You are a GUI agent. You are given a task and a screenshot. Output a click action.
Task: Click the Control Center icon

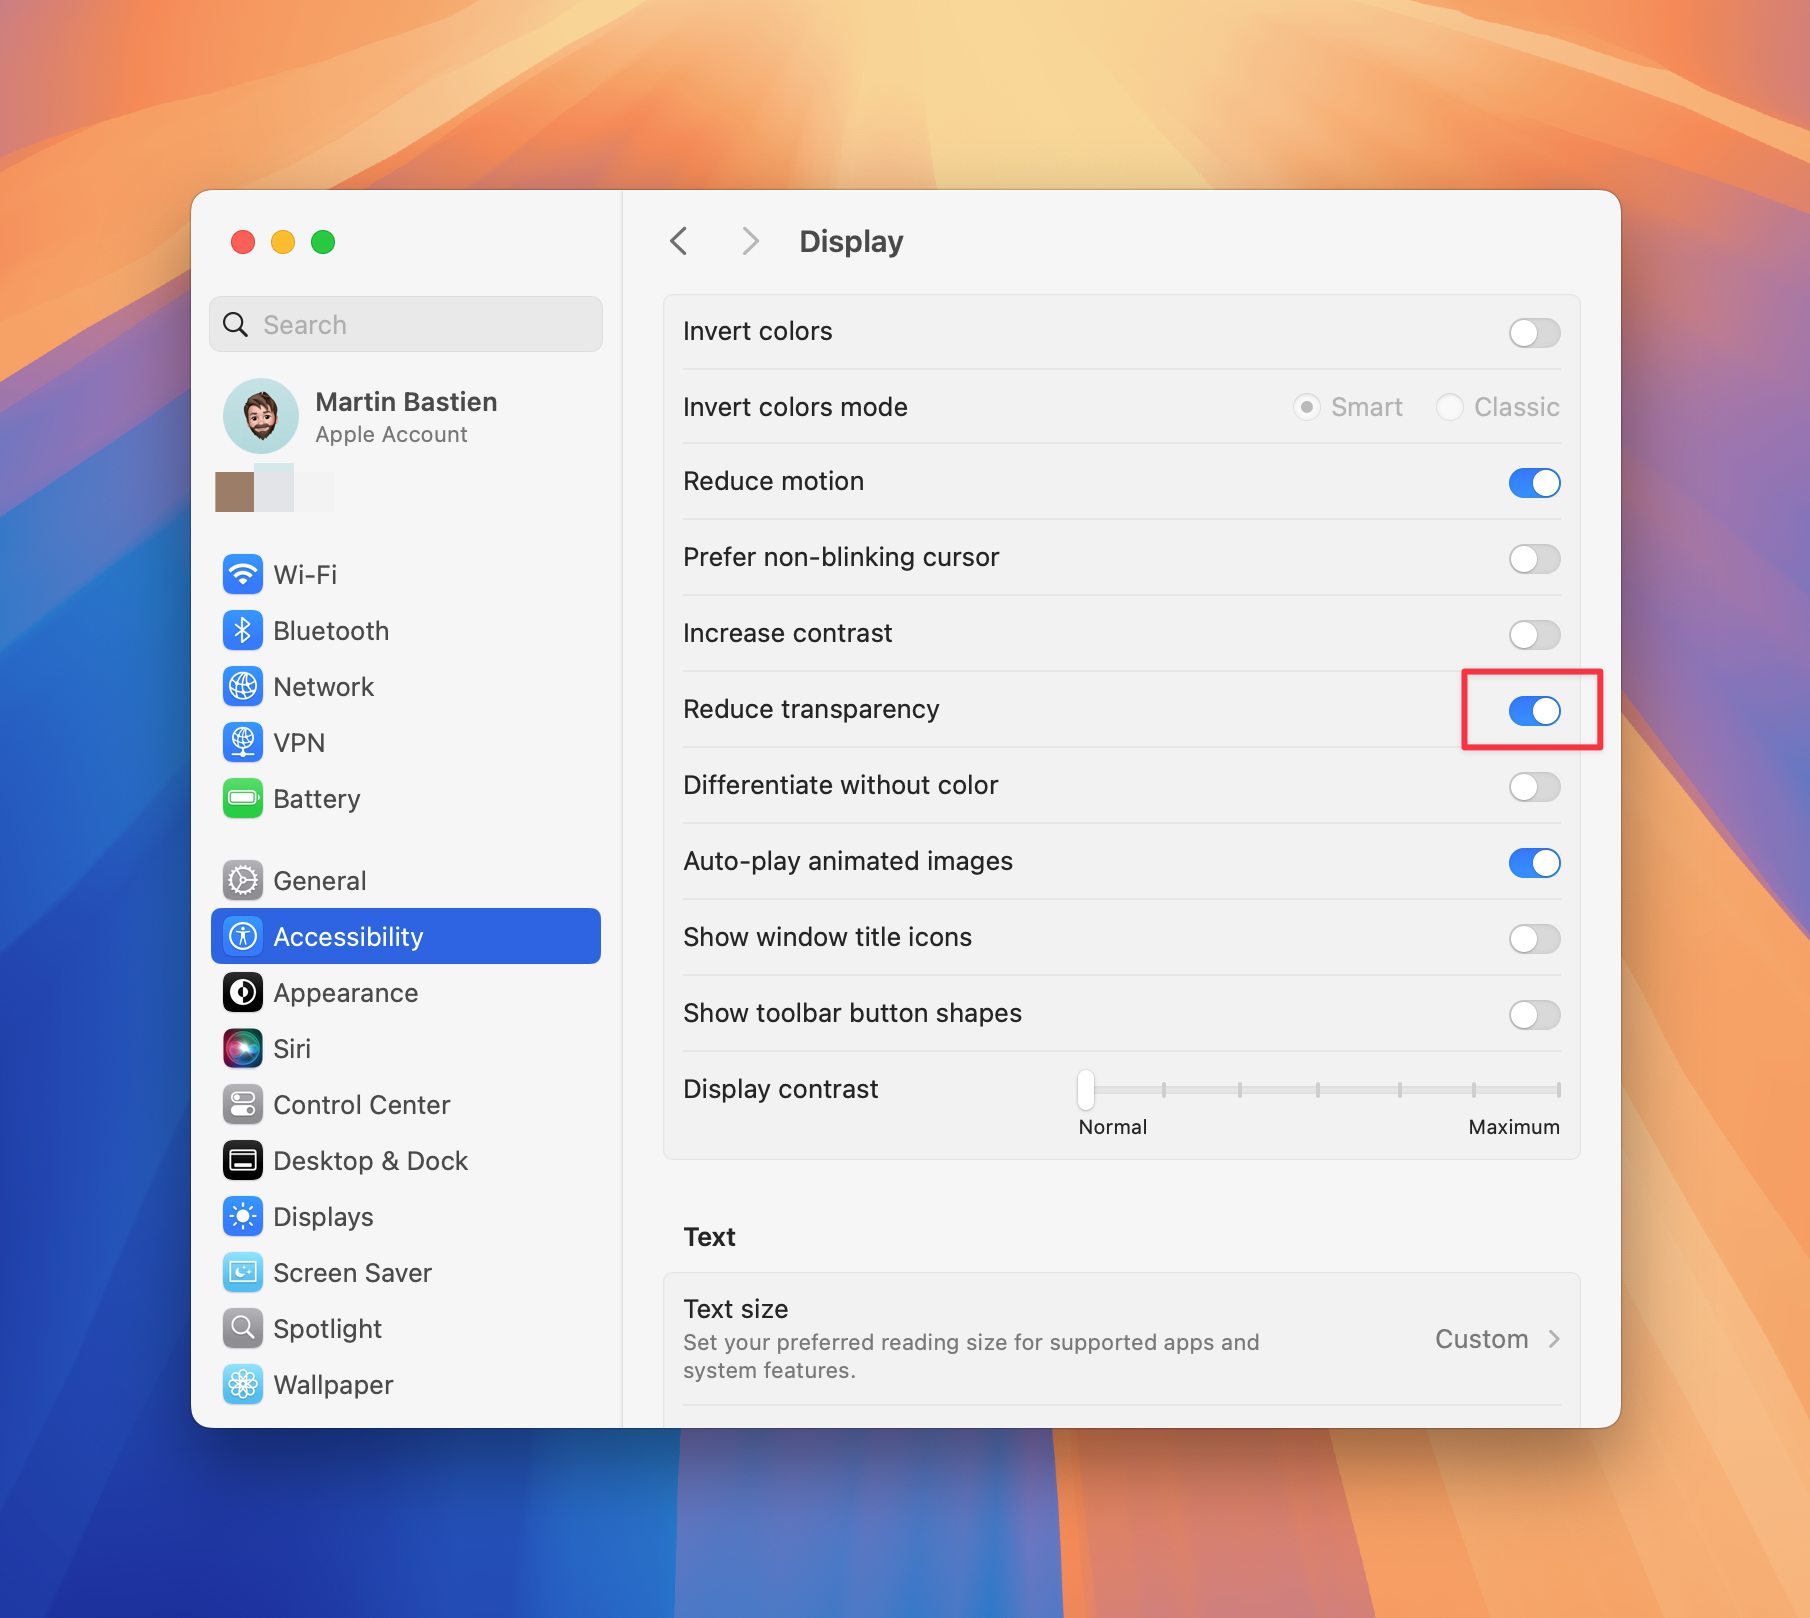[243, 1104]
